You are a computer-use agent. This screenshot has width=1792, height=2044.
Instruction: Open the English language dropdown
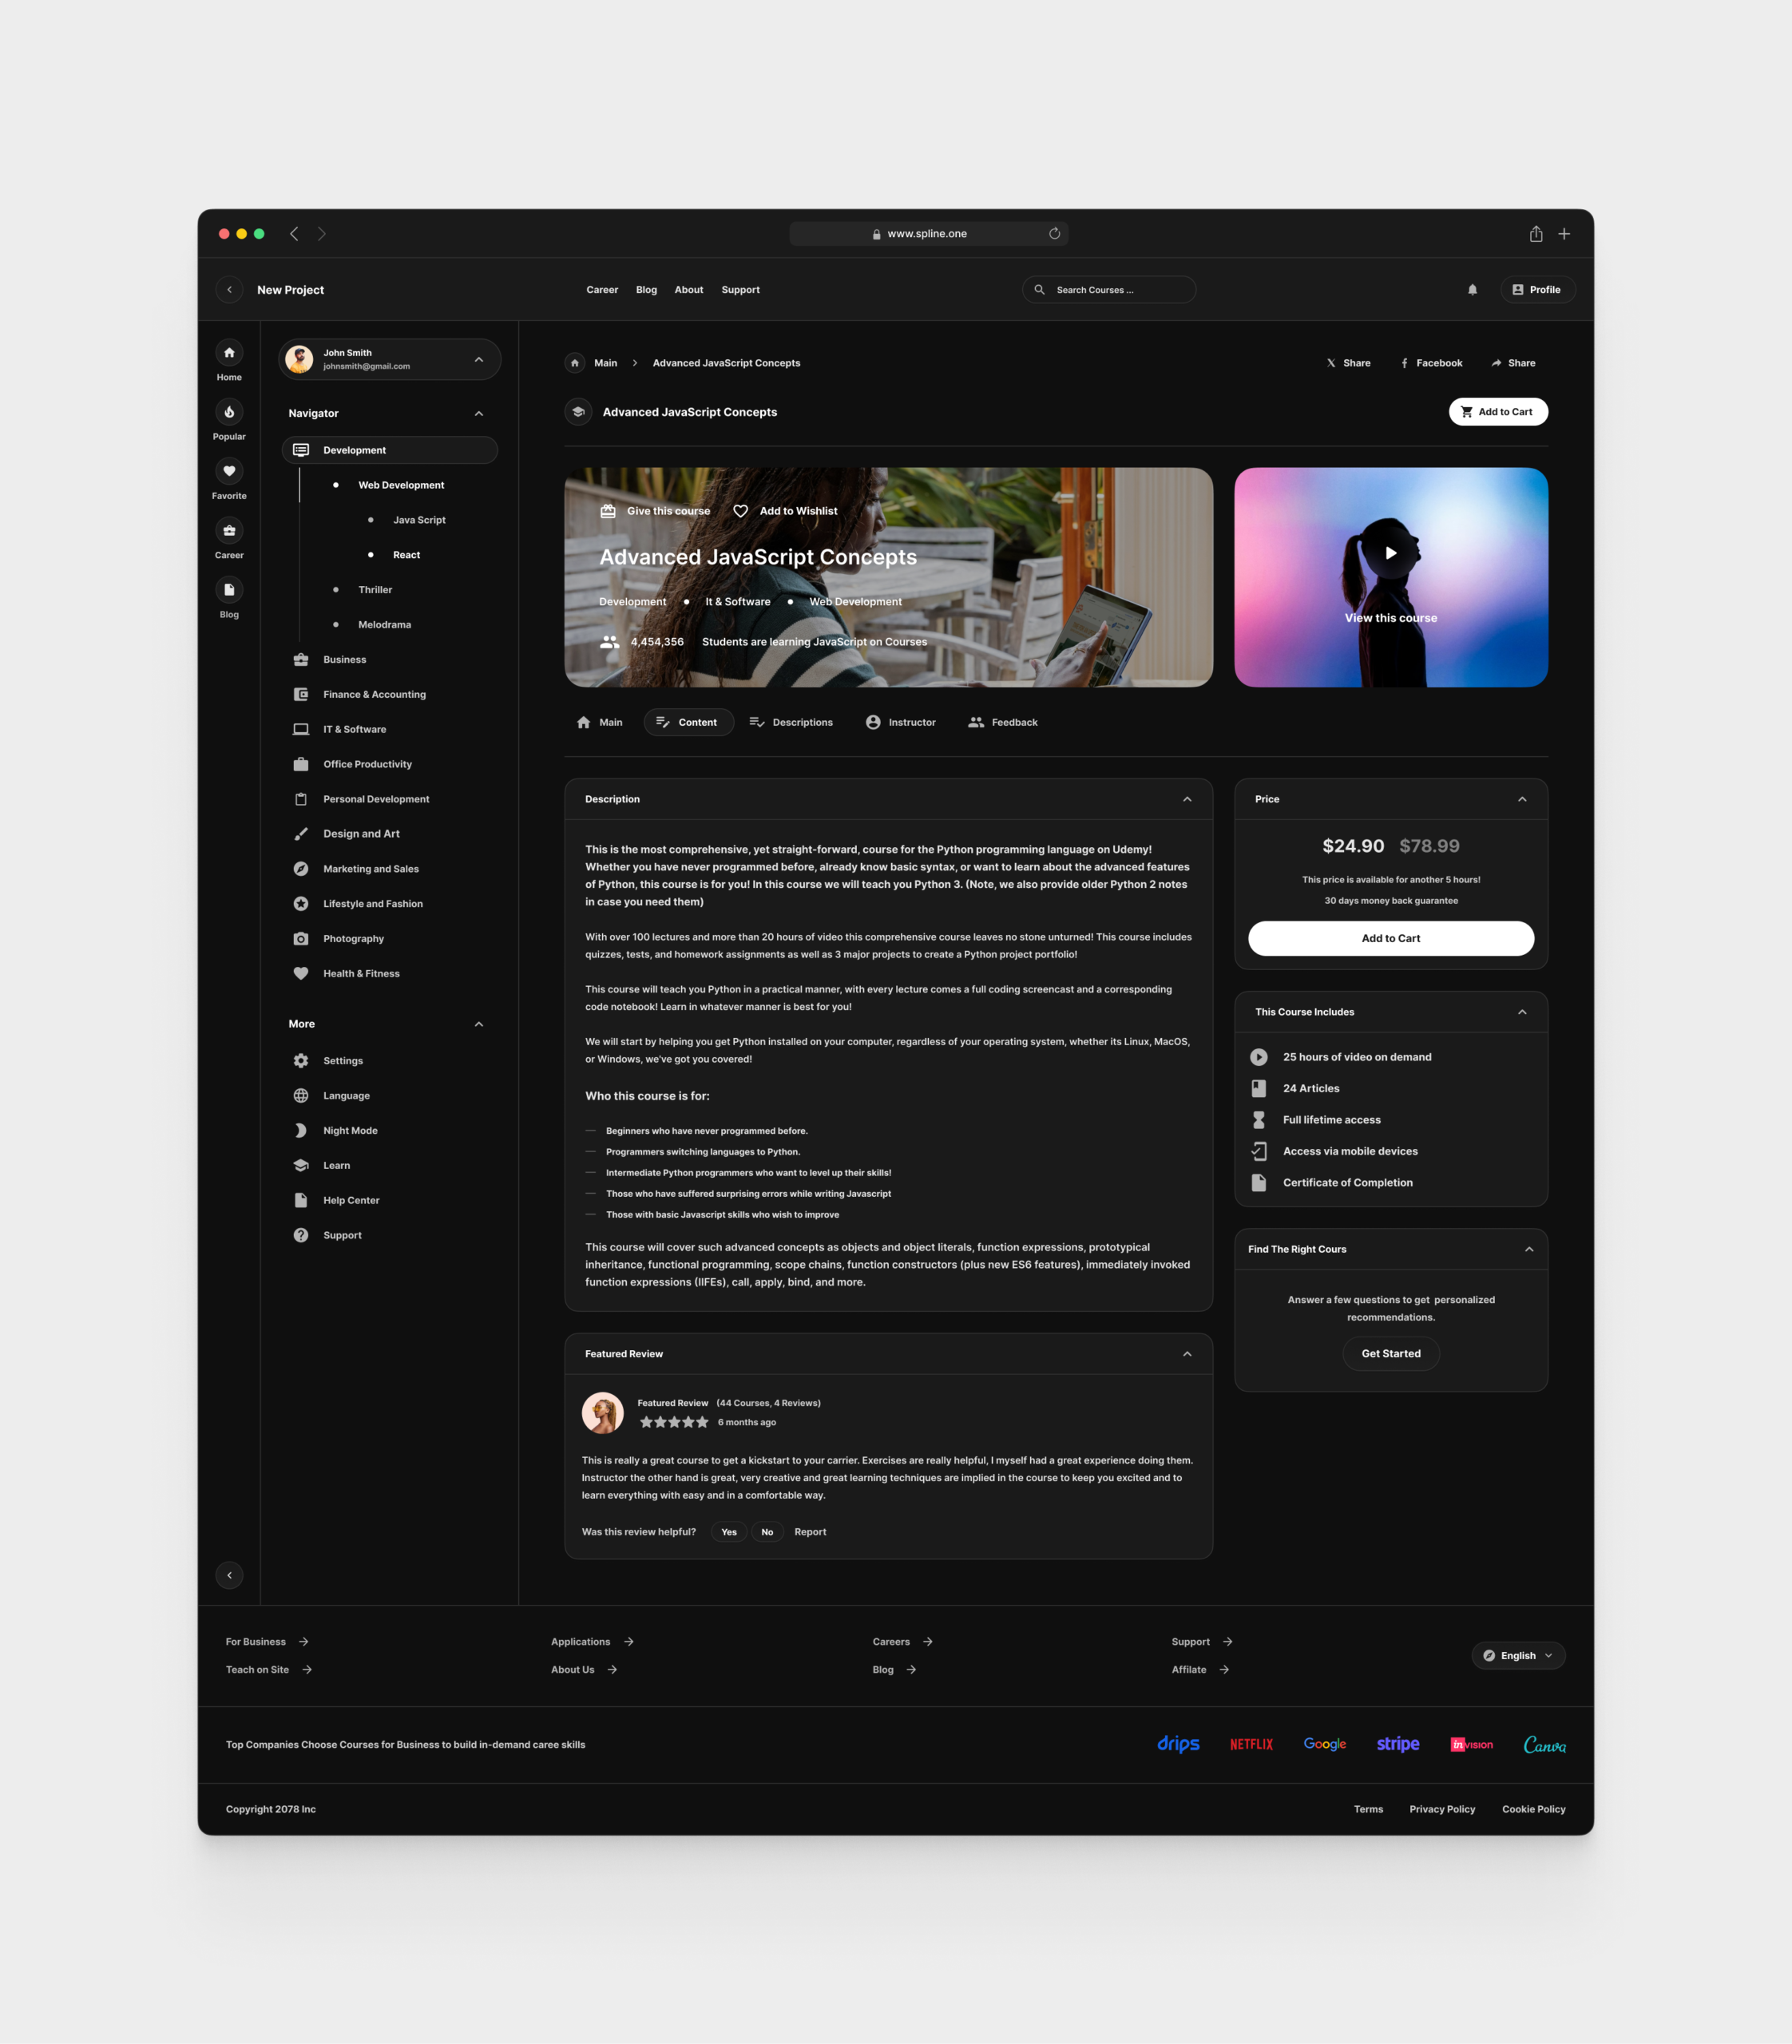[x=1518, y=1656]
